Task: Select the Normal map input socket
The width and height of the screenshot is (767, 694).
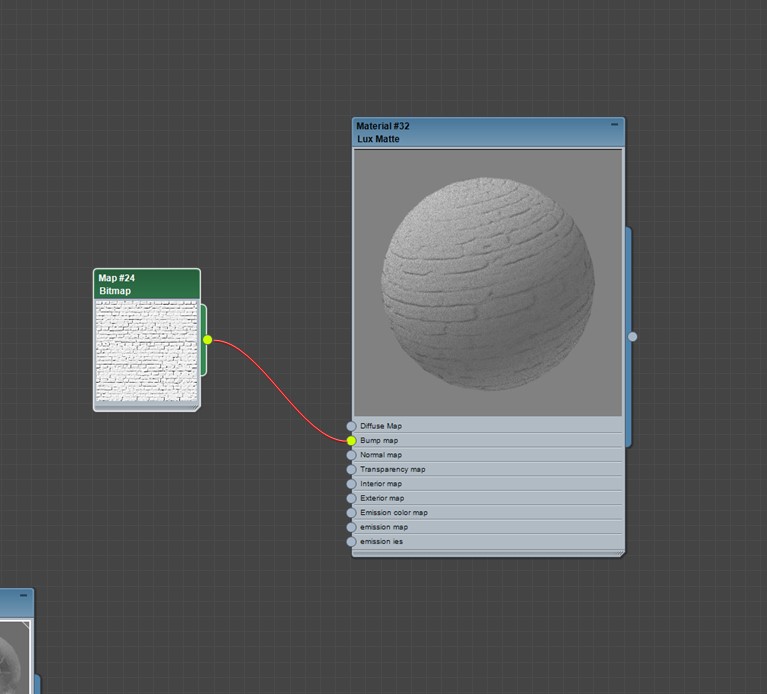Action: (x=351, y=455)
